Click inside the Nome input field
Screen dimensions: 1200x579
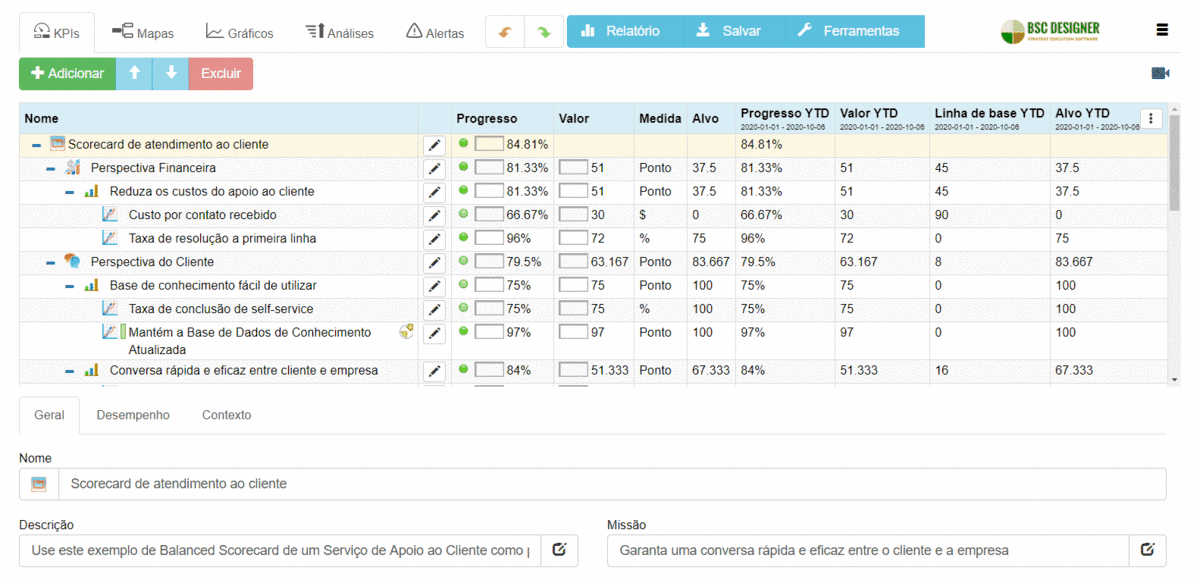tap(400, 484)
